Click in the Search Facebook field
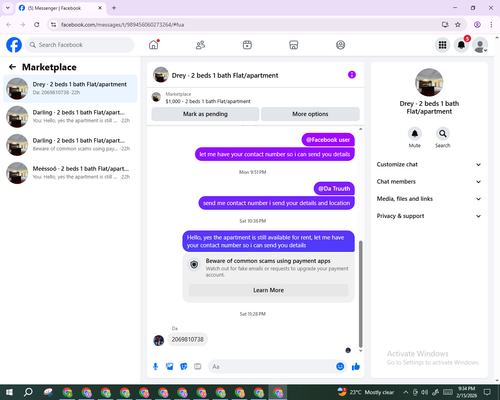 [80, 45]
